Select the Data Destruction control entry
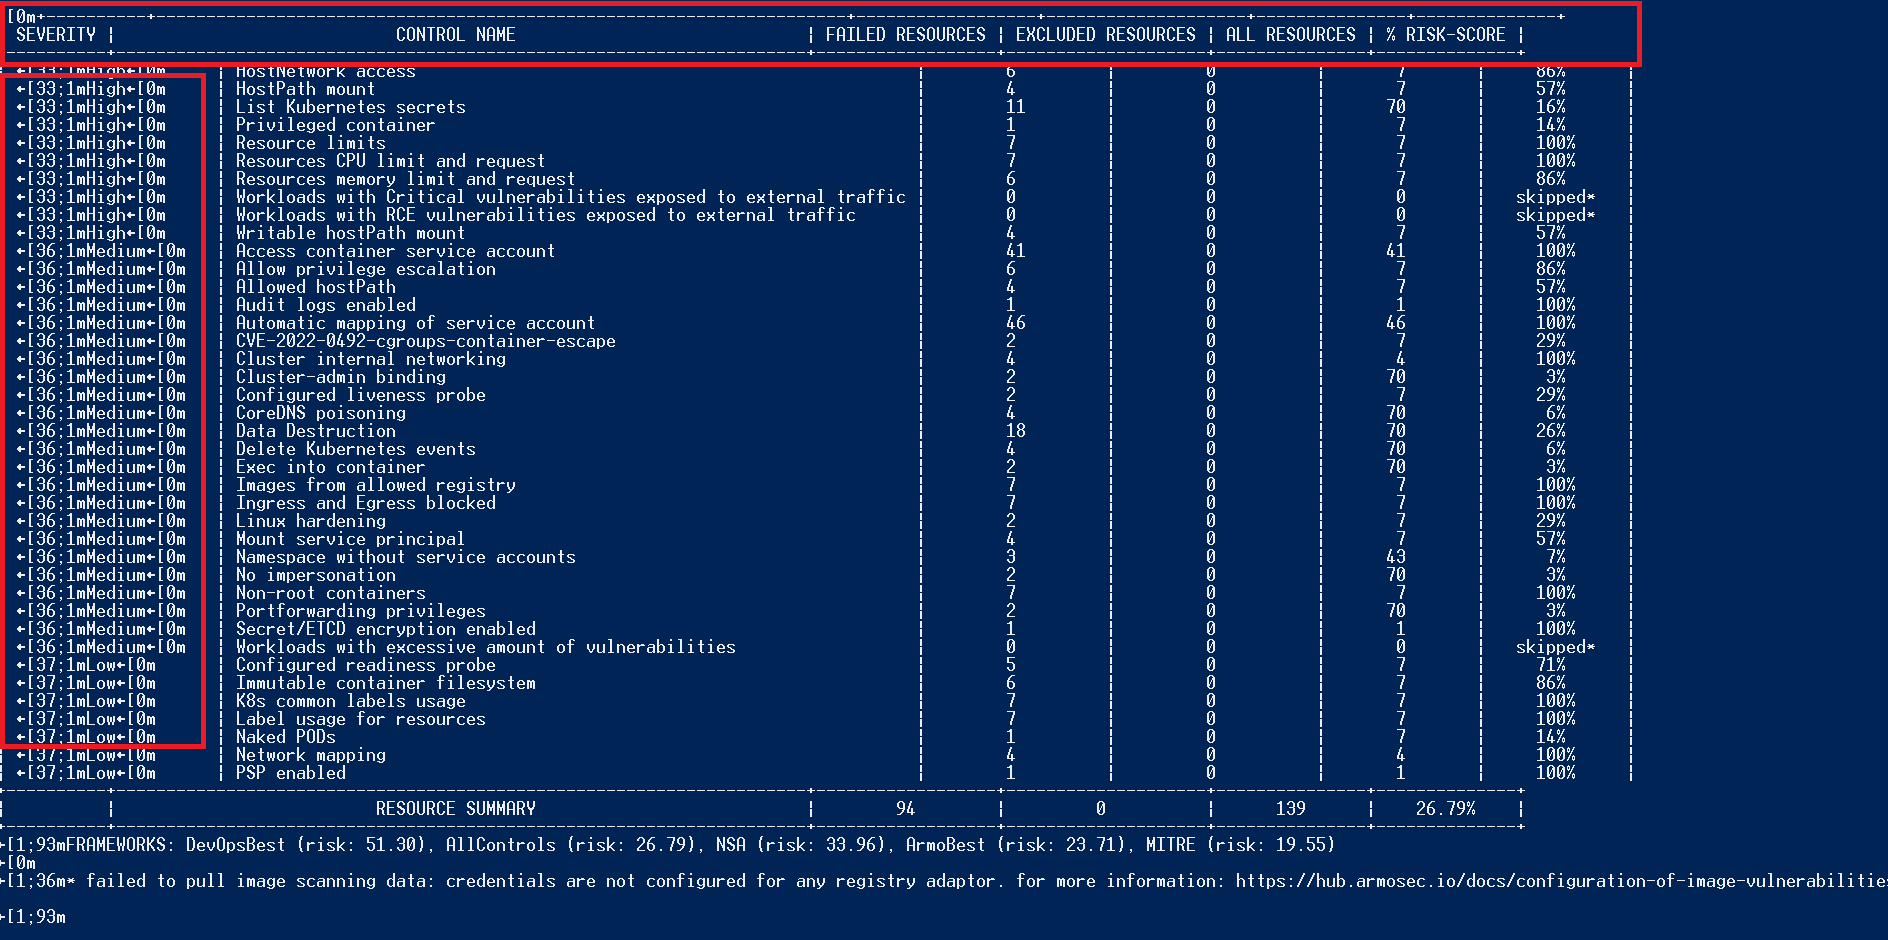The height and width of the screenshot is (940, 1888). (x=315, y=431)
